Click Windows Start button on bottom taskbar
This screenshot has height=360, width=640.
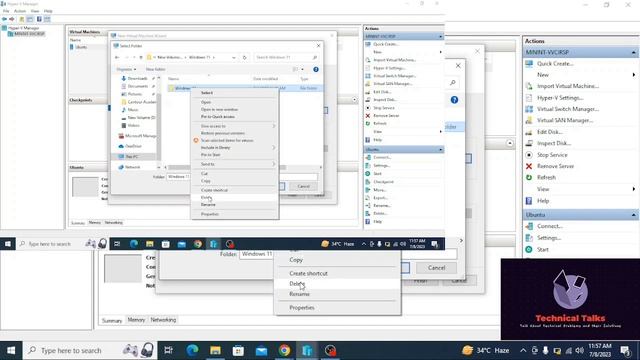[x=11, y=350]
